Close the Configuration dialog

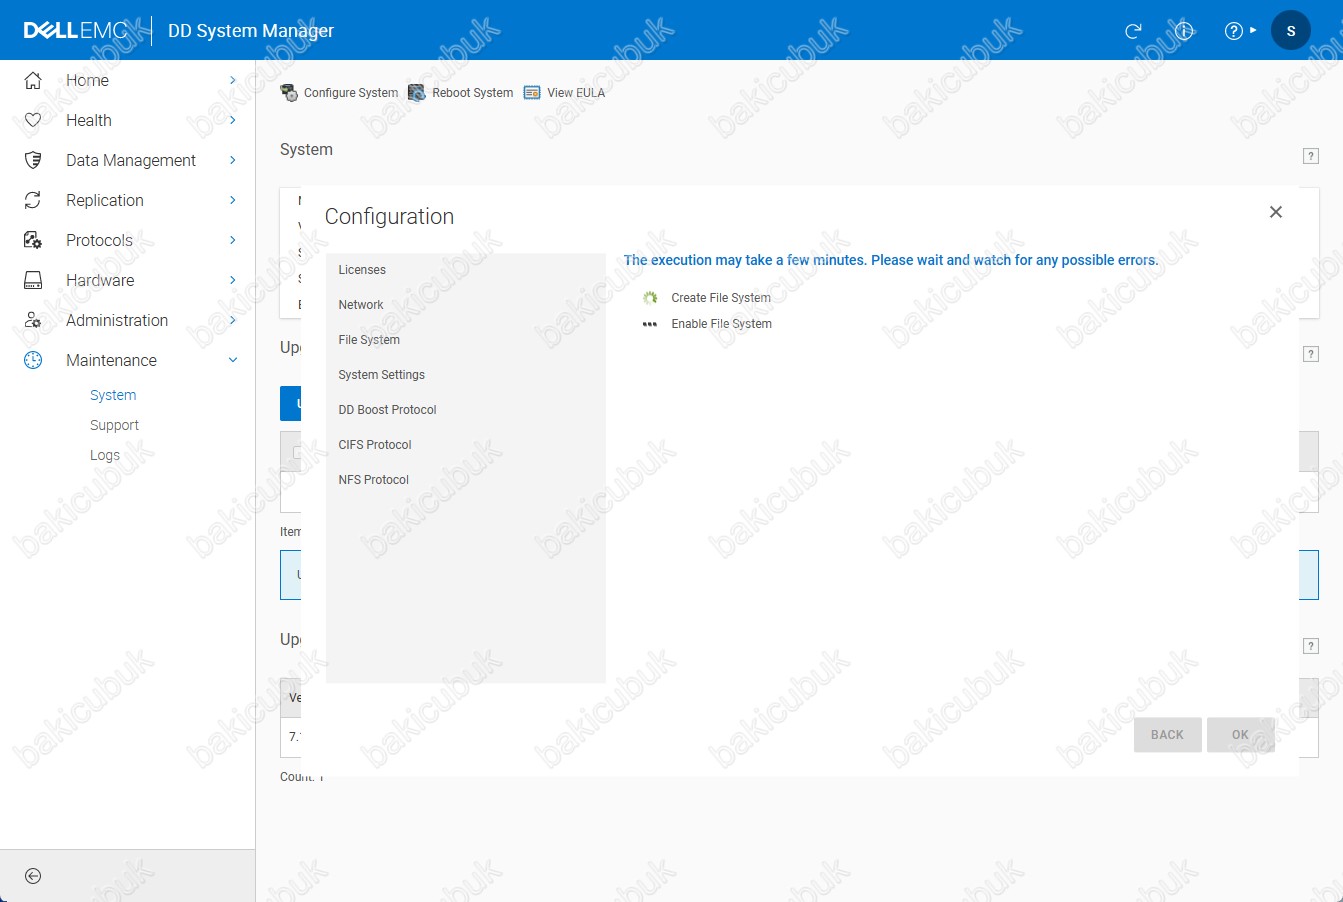1275,212
